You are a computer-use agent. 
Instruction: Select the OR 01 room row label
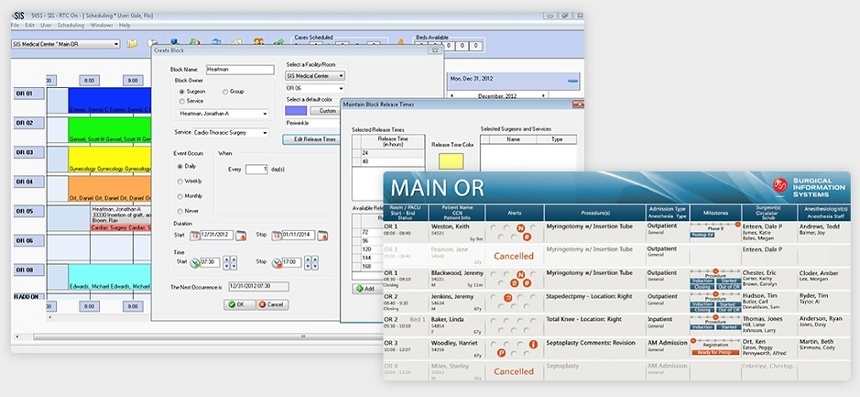[29, 94]
